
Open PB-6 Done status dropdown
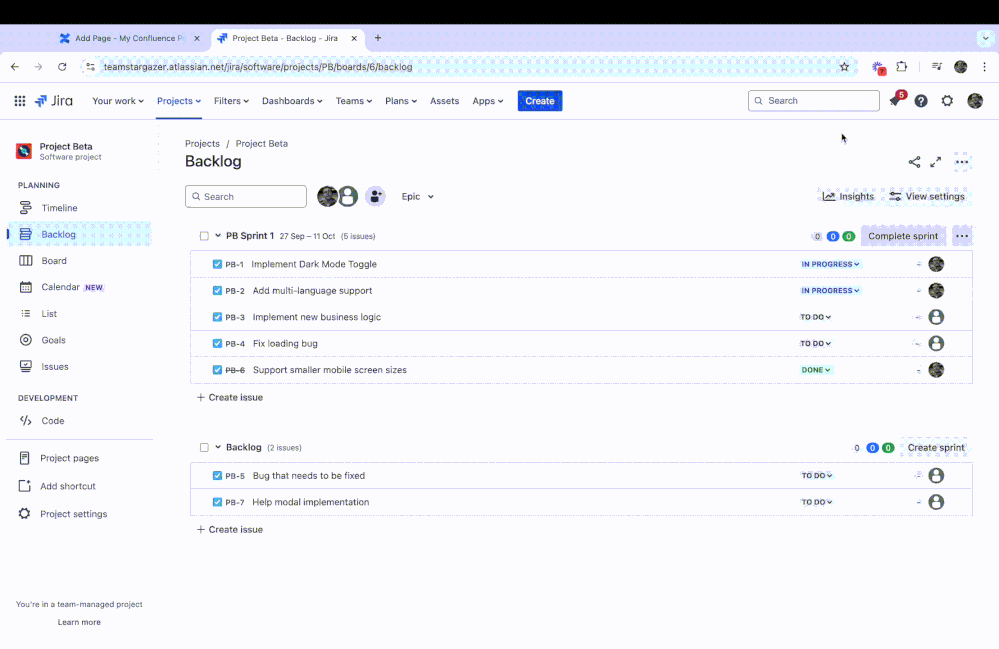816,369
